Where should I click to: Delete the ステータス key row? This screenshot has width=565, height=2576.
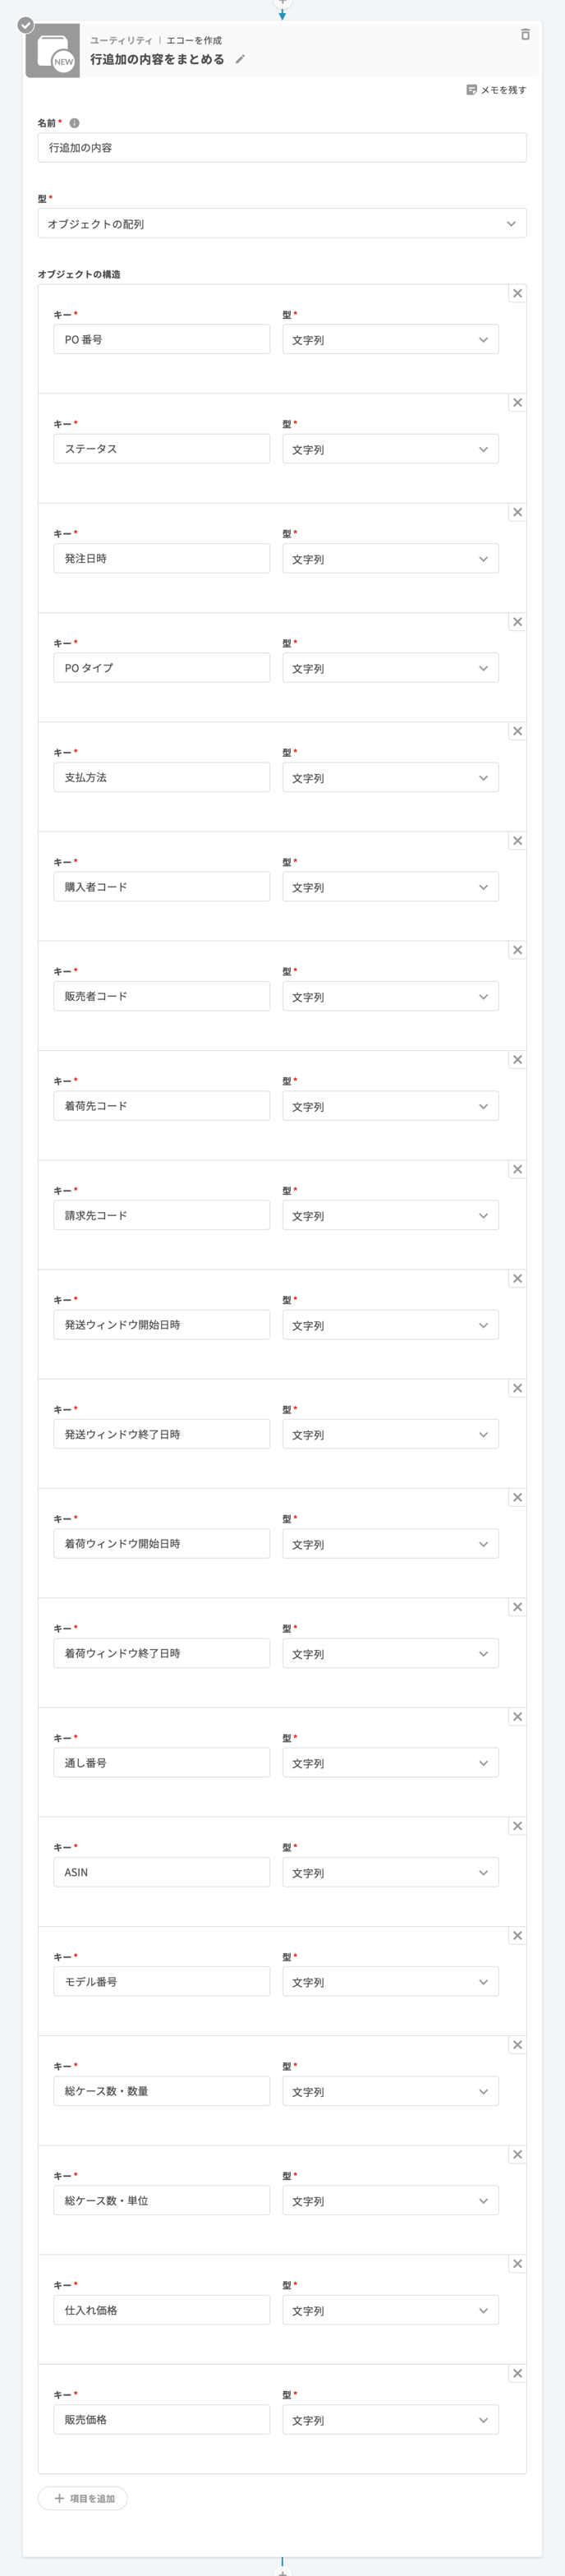[517, 403]
